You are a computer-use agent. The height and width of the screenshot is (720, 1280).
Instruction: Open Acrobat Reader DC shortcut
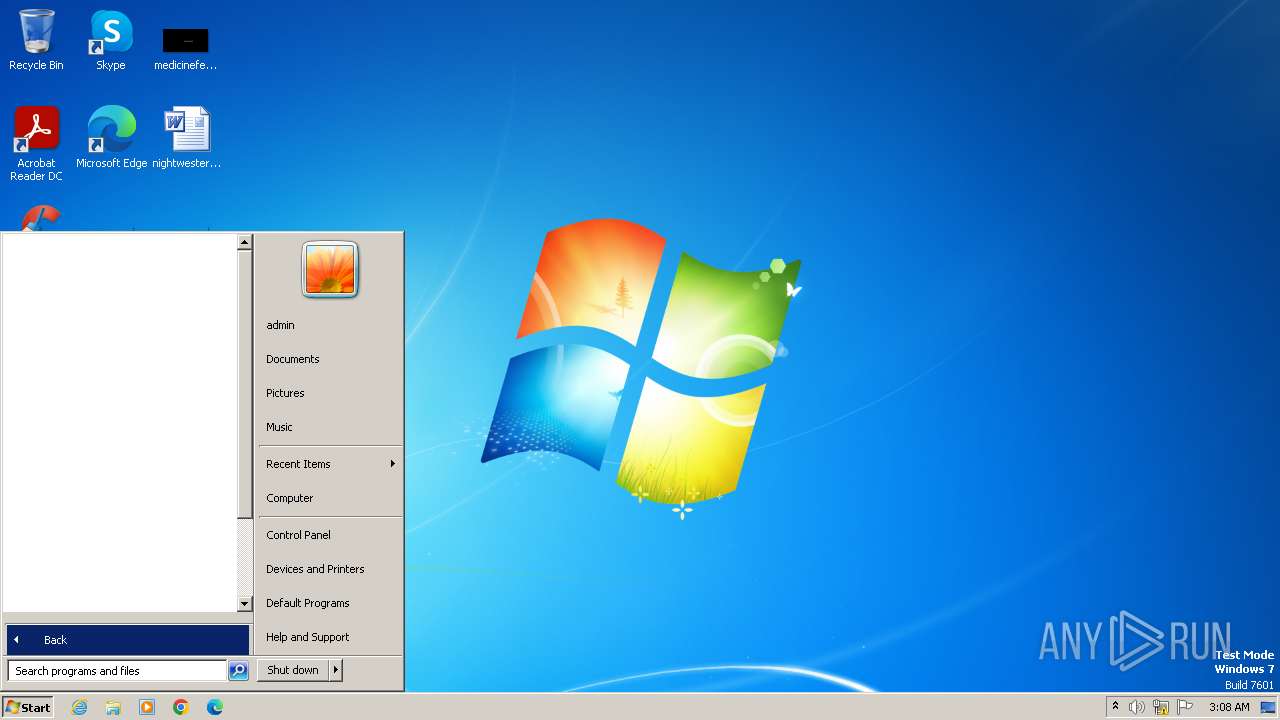click(37, 144)
